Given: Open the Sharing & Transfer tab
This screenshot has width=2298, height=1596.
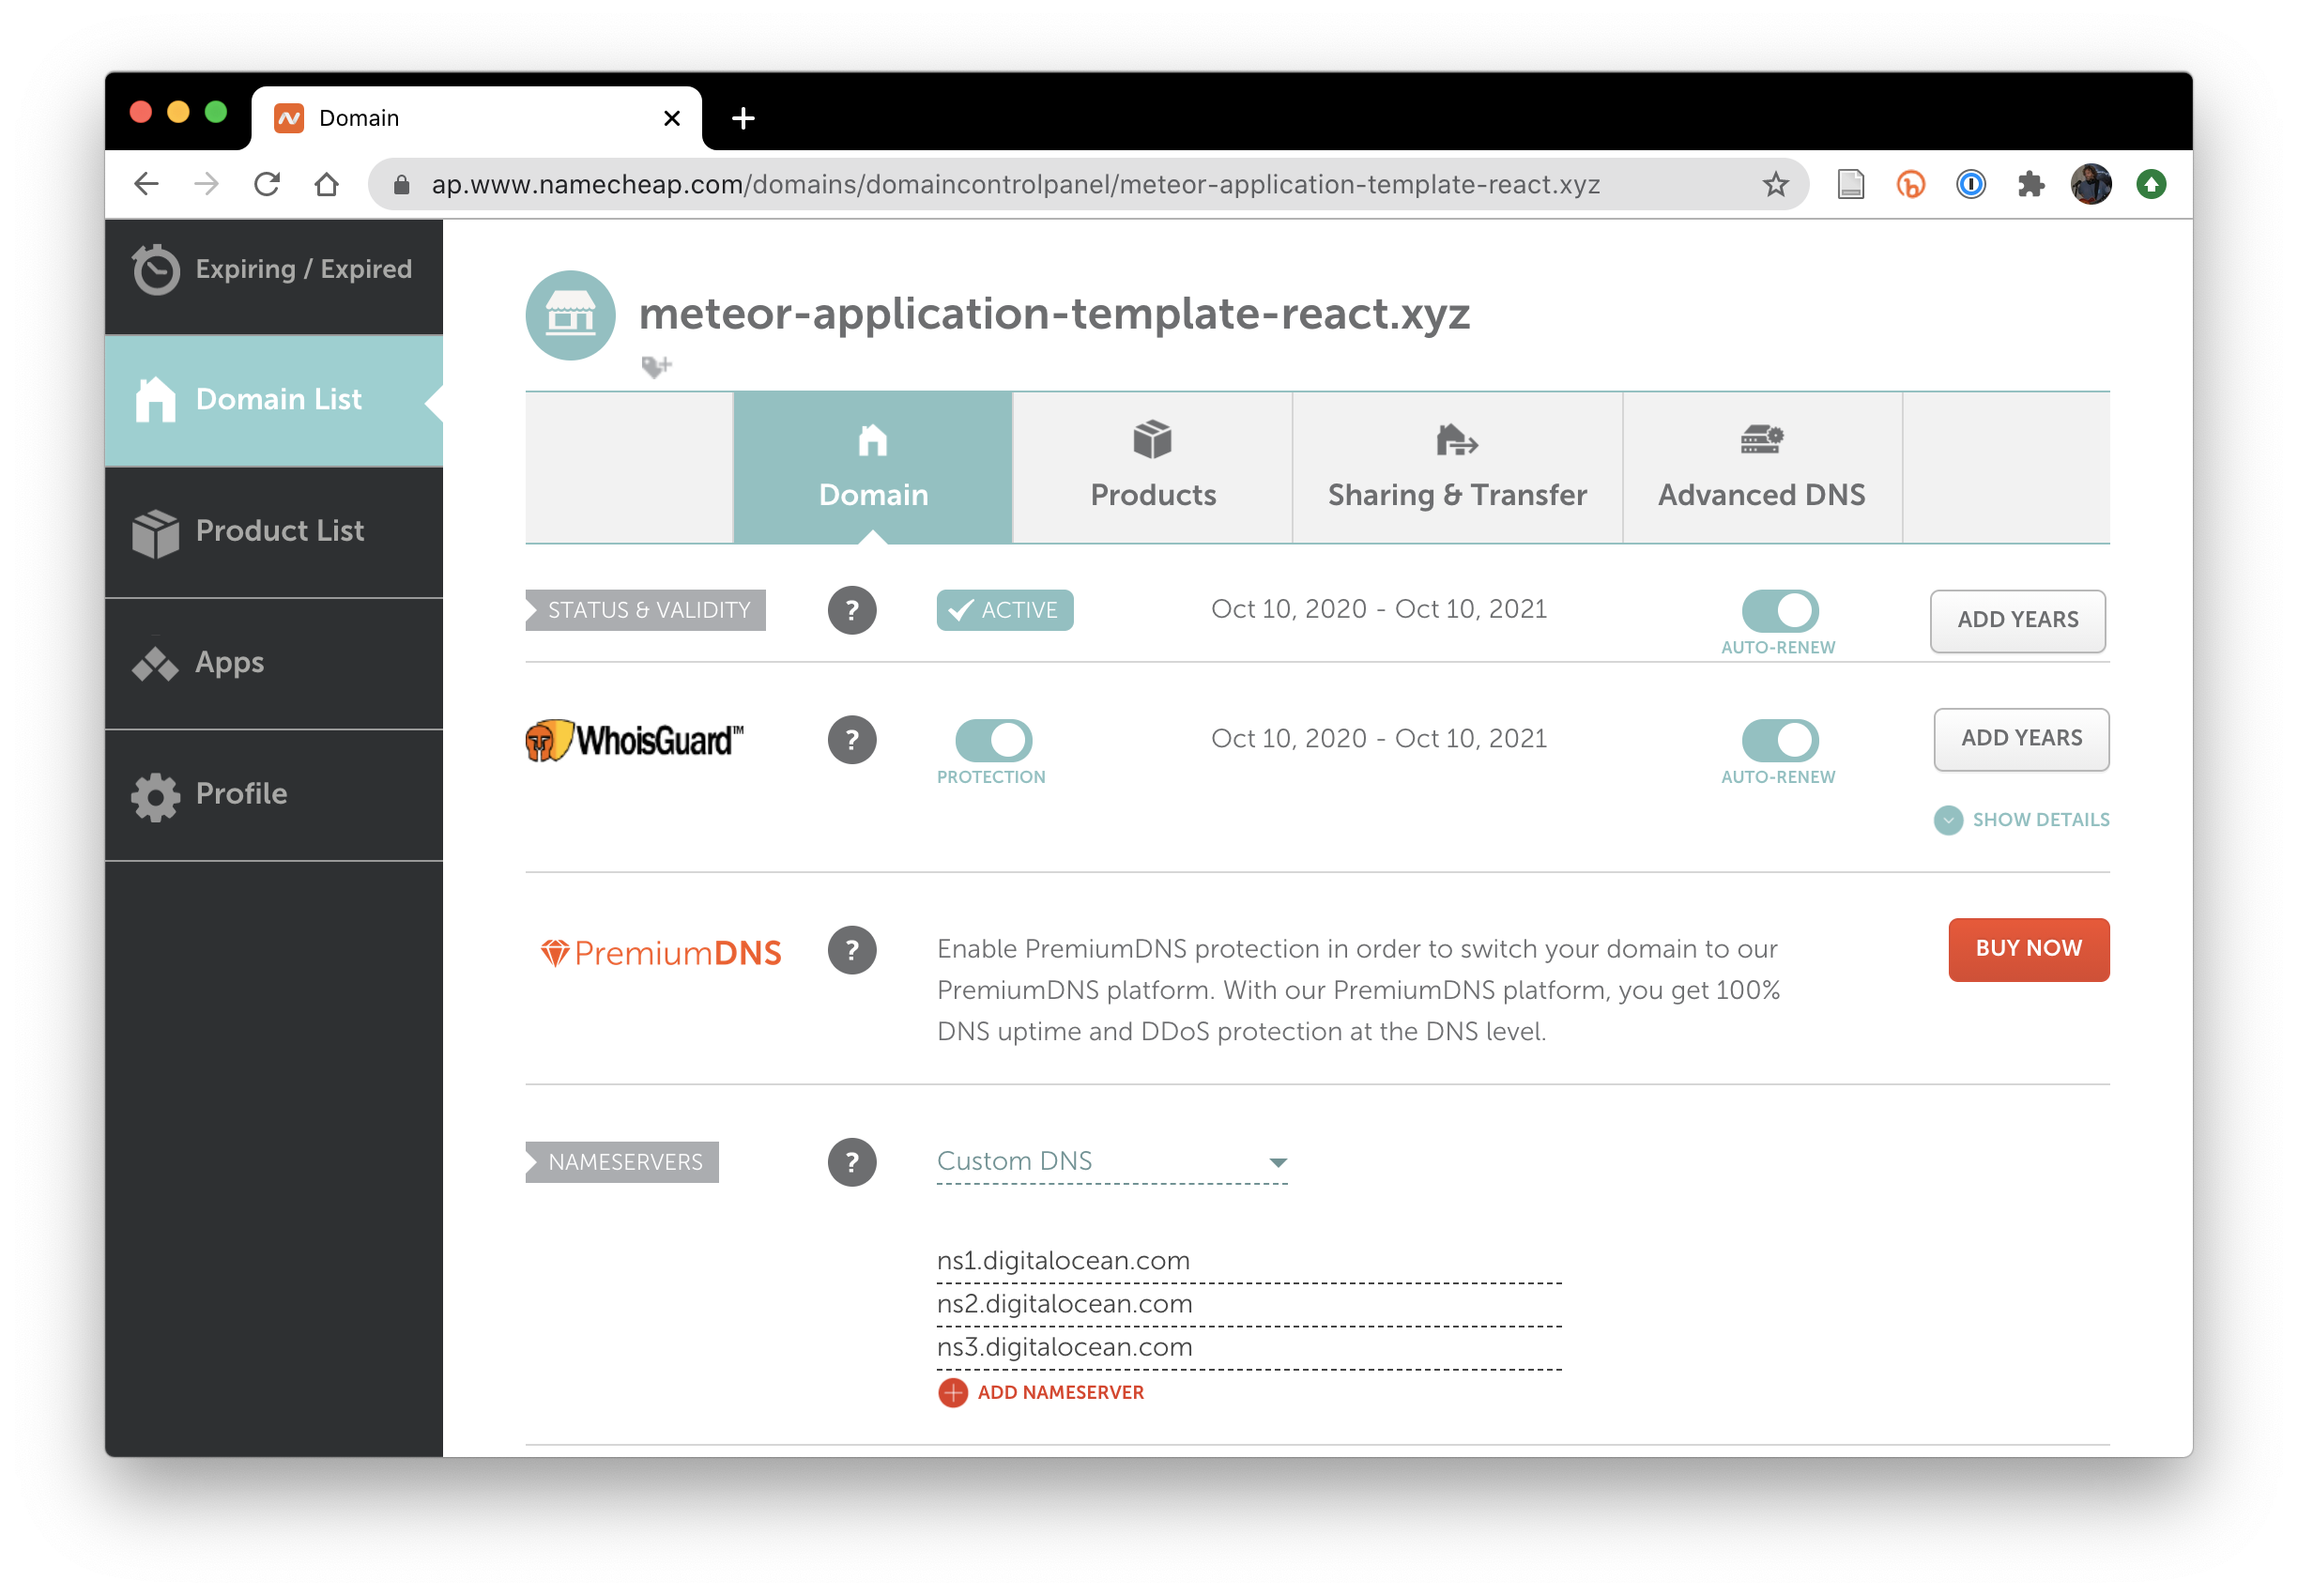Looking at the screenshot, I should click(1456, 468).
